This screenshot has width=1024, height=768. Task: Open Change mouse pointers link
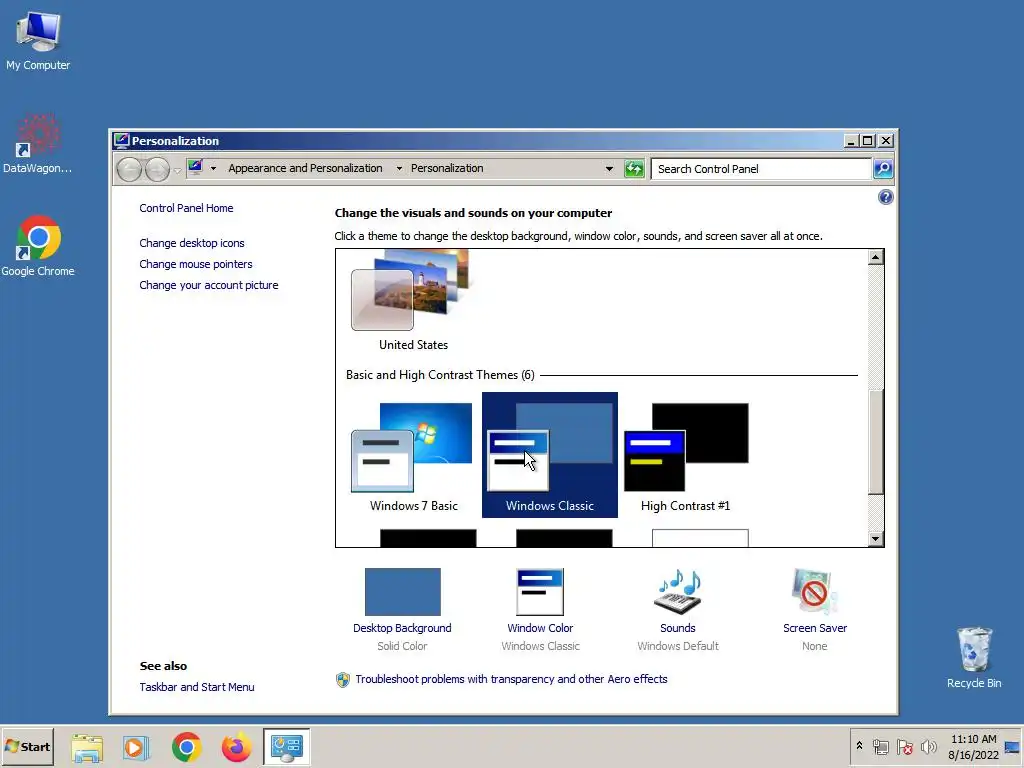coord(196,264)
